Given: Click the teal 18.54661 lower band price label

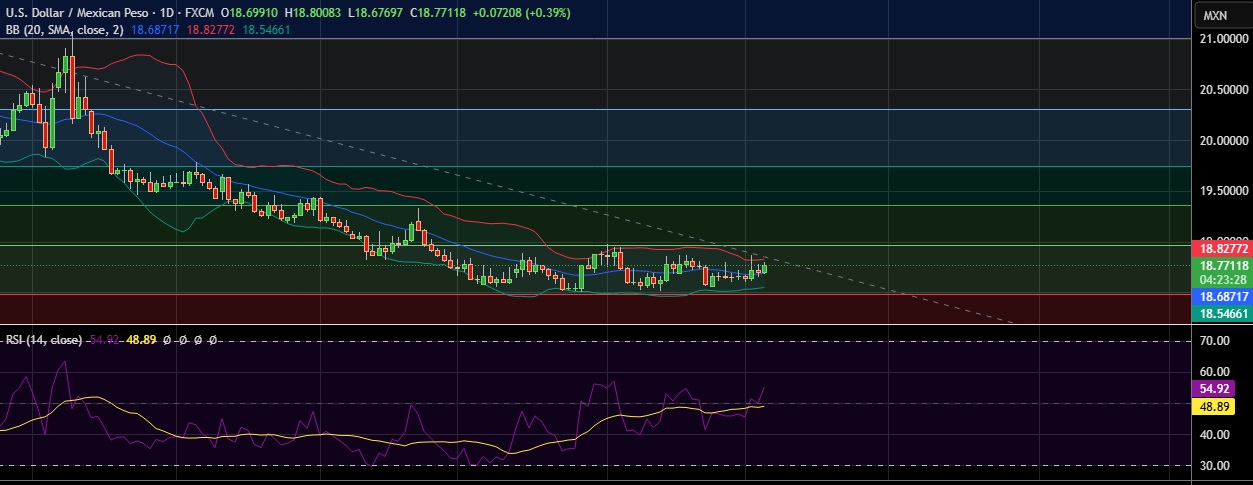Looking at the screenshot, I should [1224, 313].
